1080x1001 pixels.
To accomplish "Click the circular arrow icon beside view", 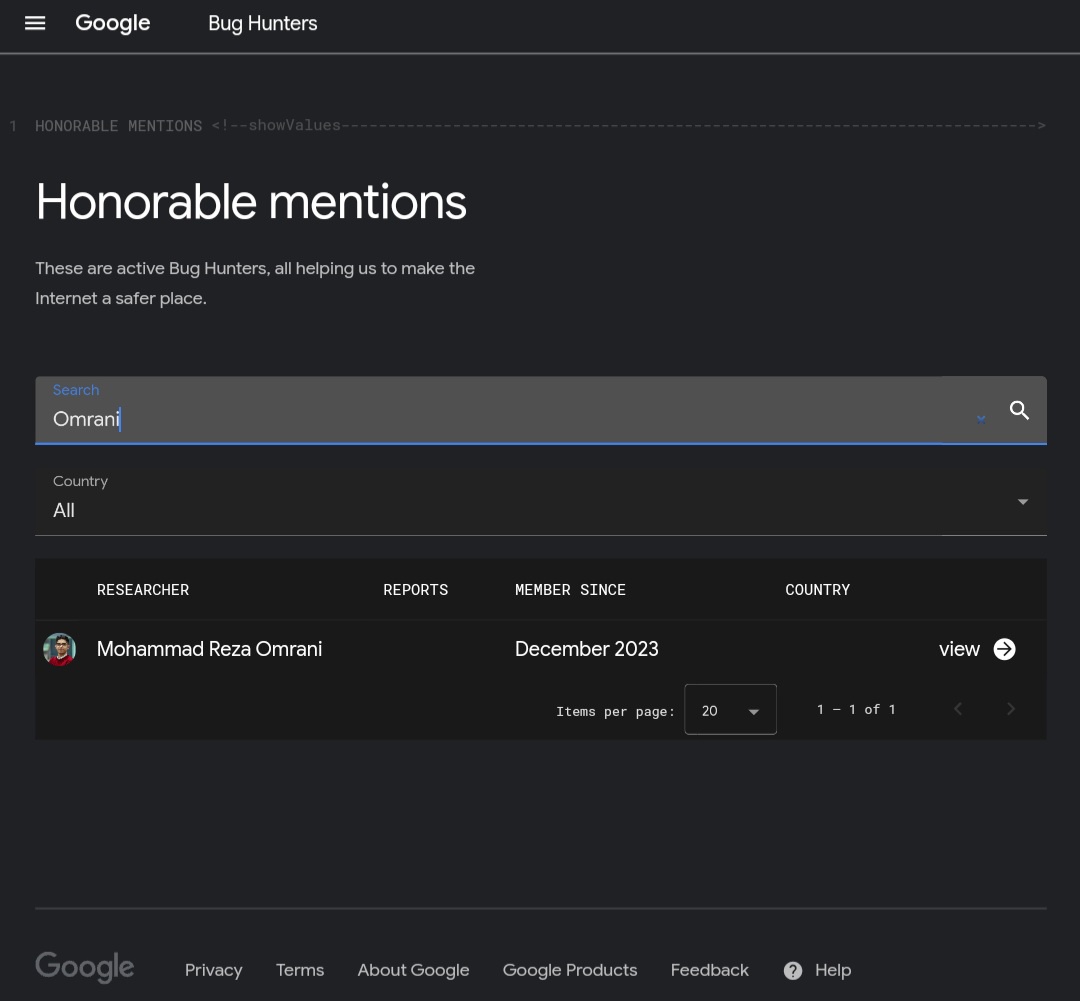I will (x=1004, y=649).
